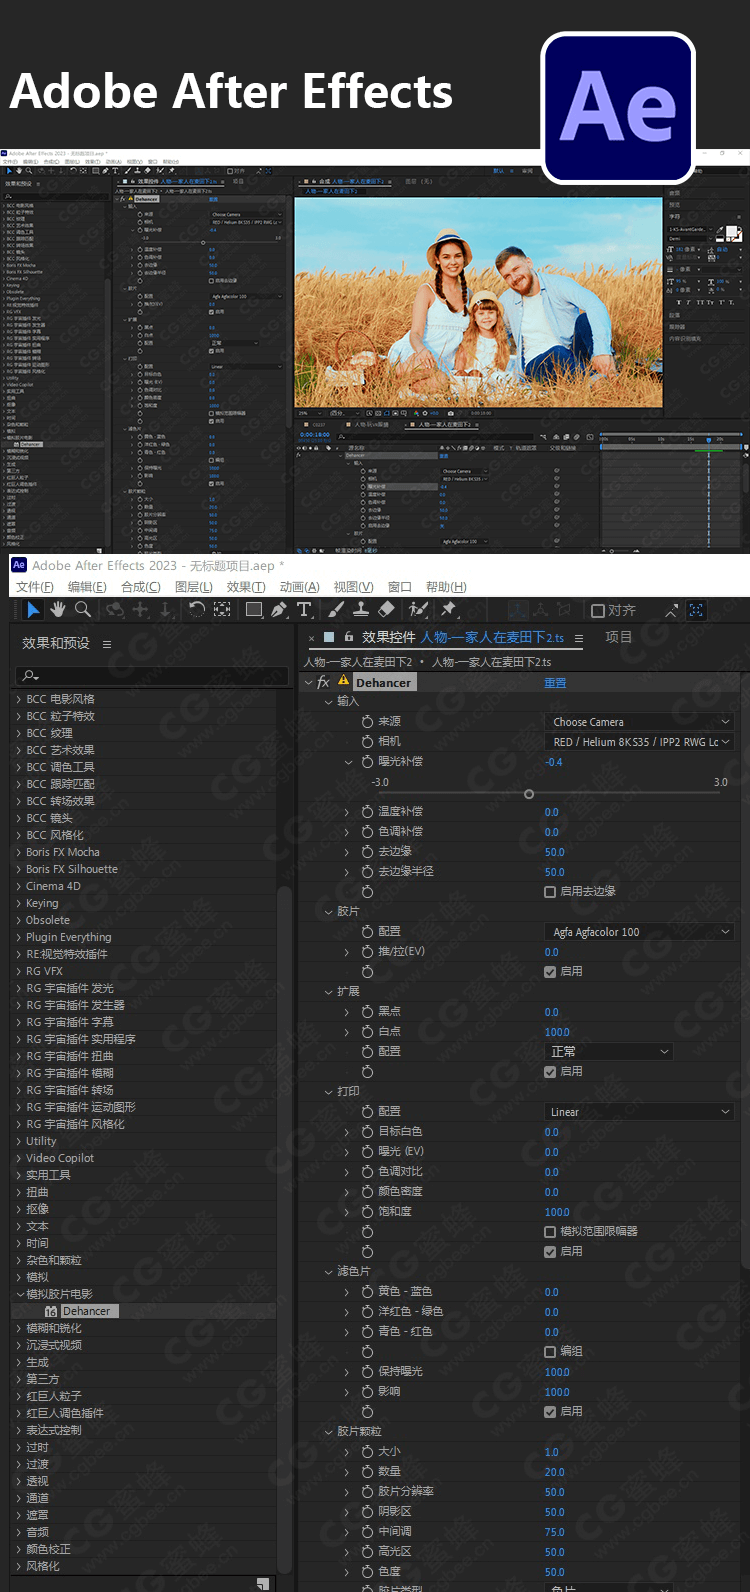Enable the 模拟范围限幅器 checkbox
The width and height of the screenshot is (750, 1592).
click(550, 1232)
